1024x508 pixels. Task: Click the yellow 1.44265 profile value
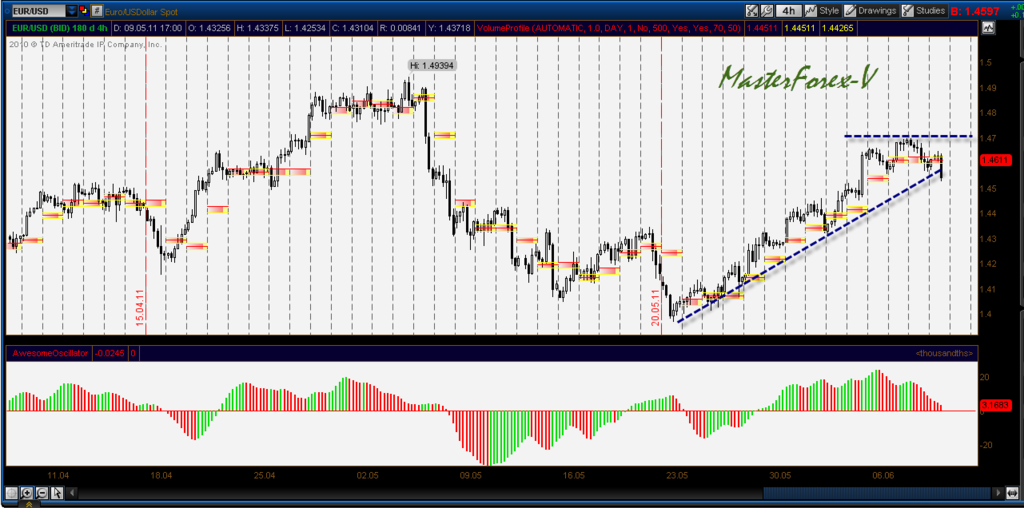pos(838,28)
